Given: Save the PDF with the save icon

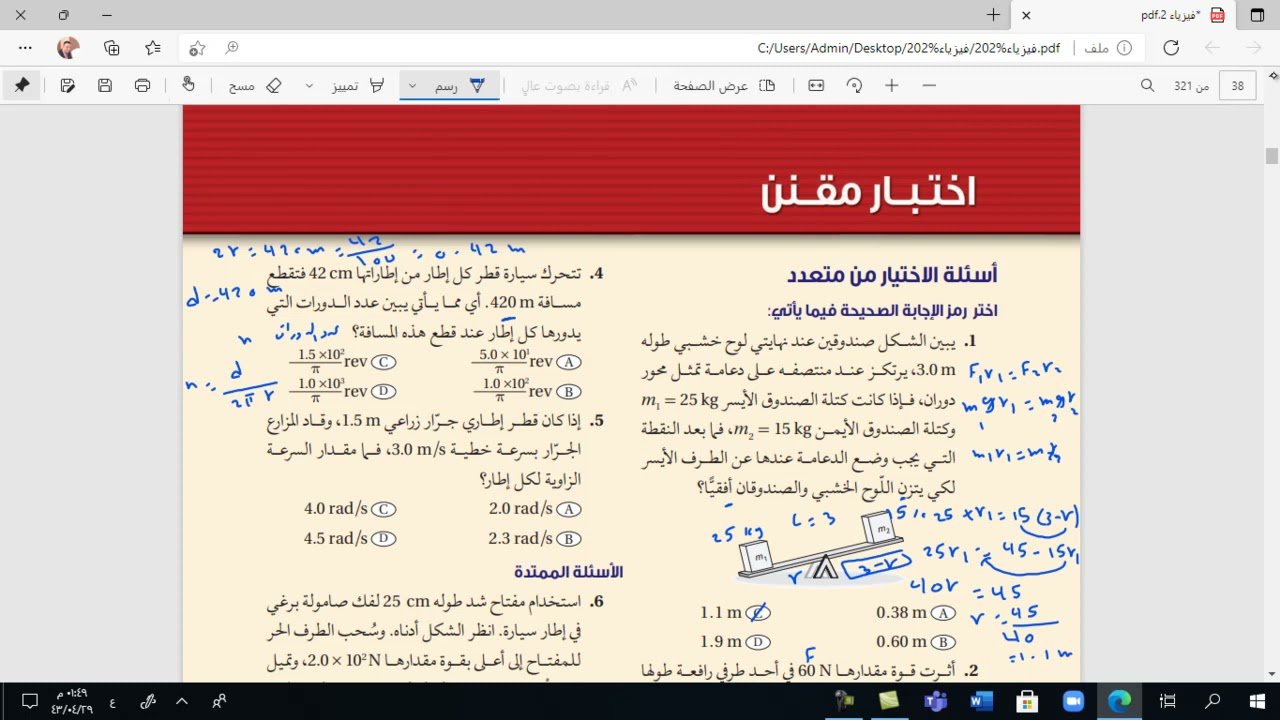Looking at the screenshot, I should 105,86.
